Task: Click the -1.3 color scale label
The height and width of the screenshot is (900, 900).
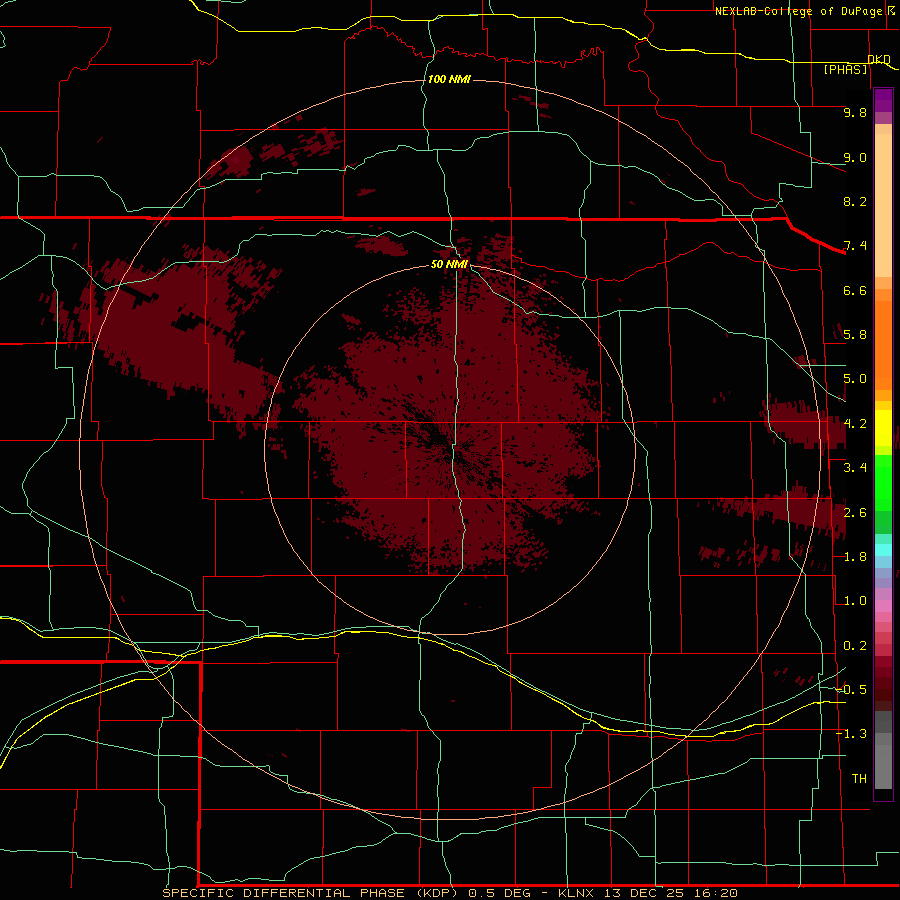Action: [x=851, y=734]
